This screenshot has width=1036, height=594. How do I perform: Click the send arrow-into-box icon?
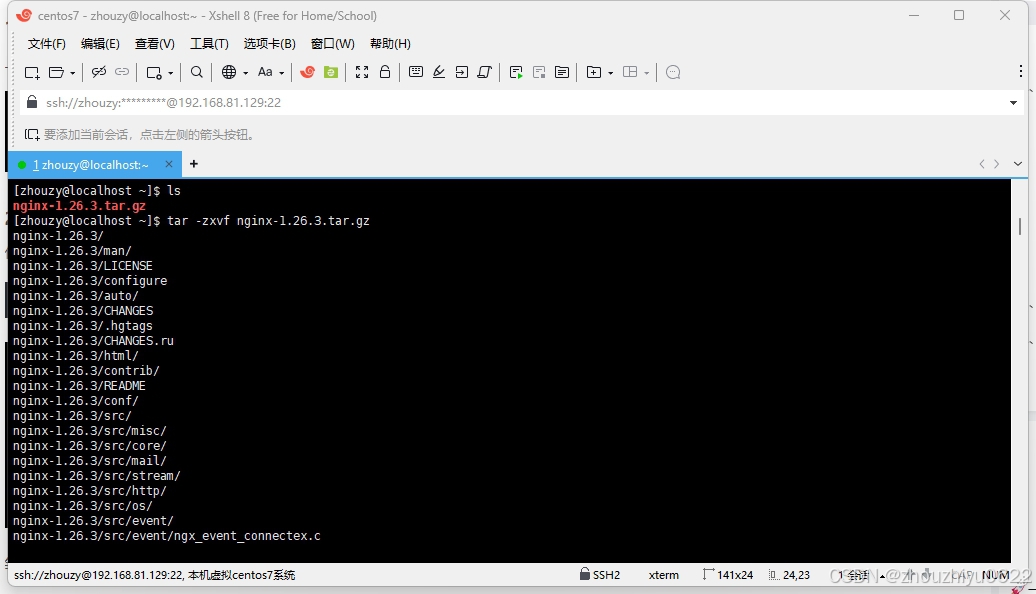tap(462, 72)
